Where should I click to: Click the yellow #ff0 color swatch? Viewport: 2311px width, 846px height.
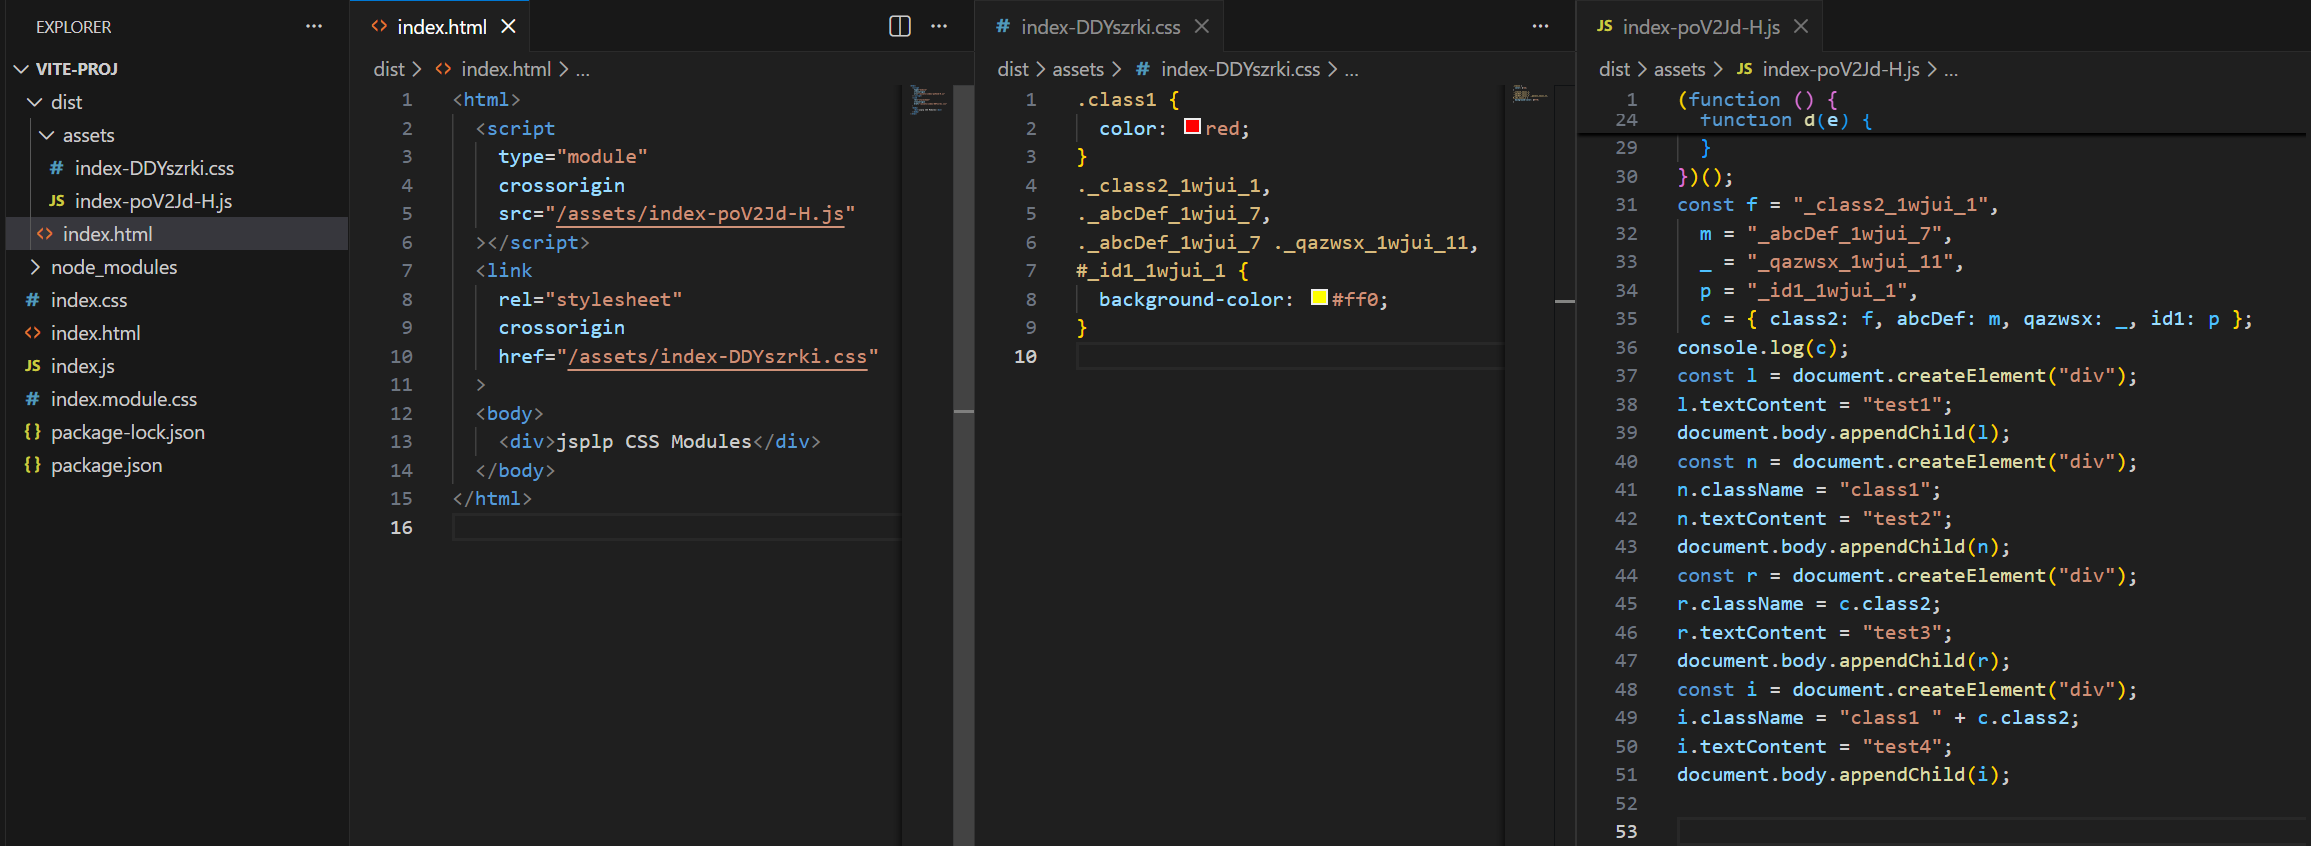pos(1319,298)
